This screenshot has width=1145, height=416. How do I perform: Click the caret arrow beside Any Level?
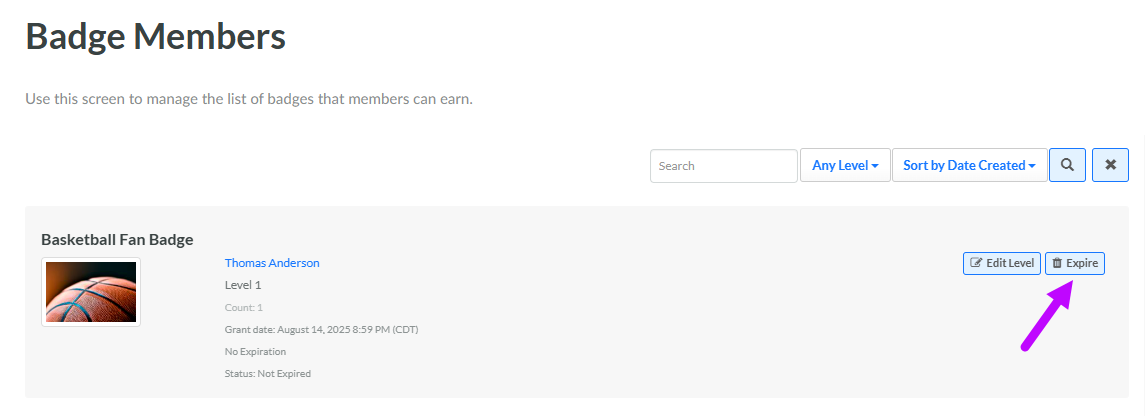[x=875, y=166]
